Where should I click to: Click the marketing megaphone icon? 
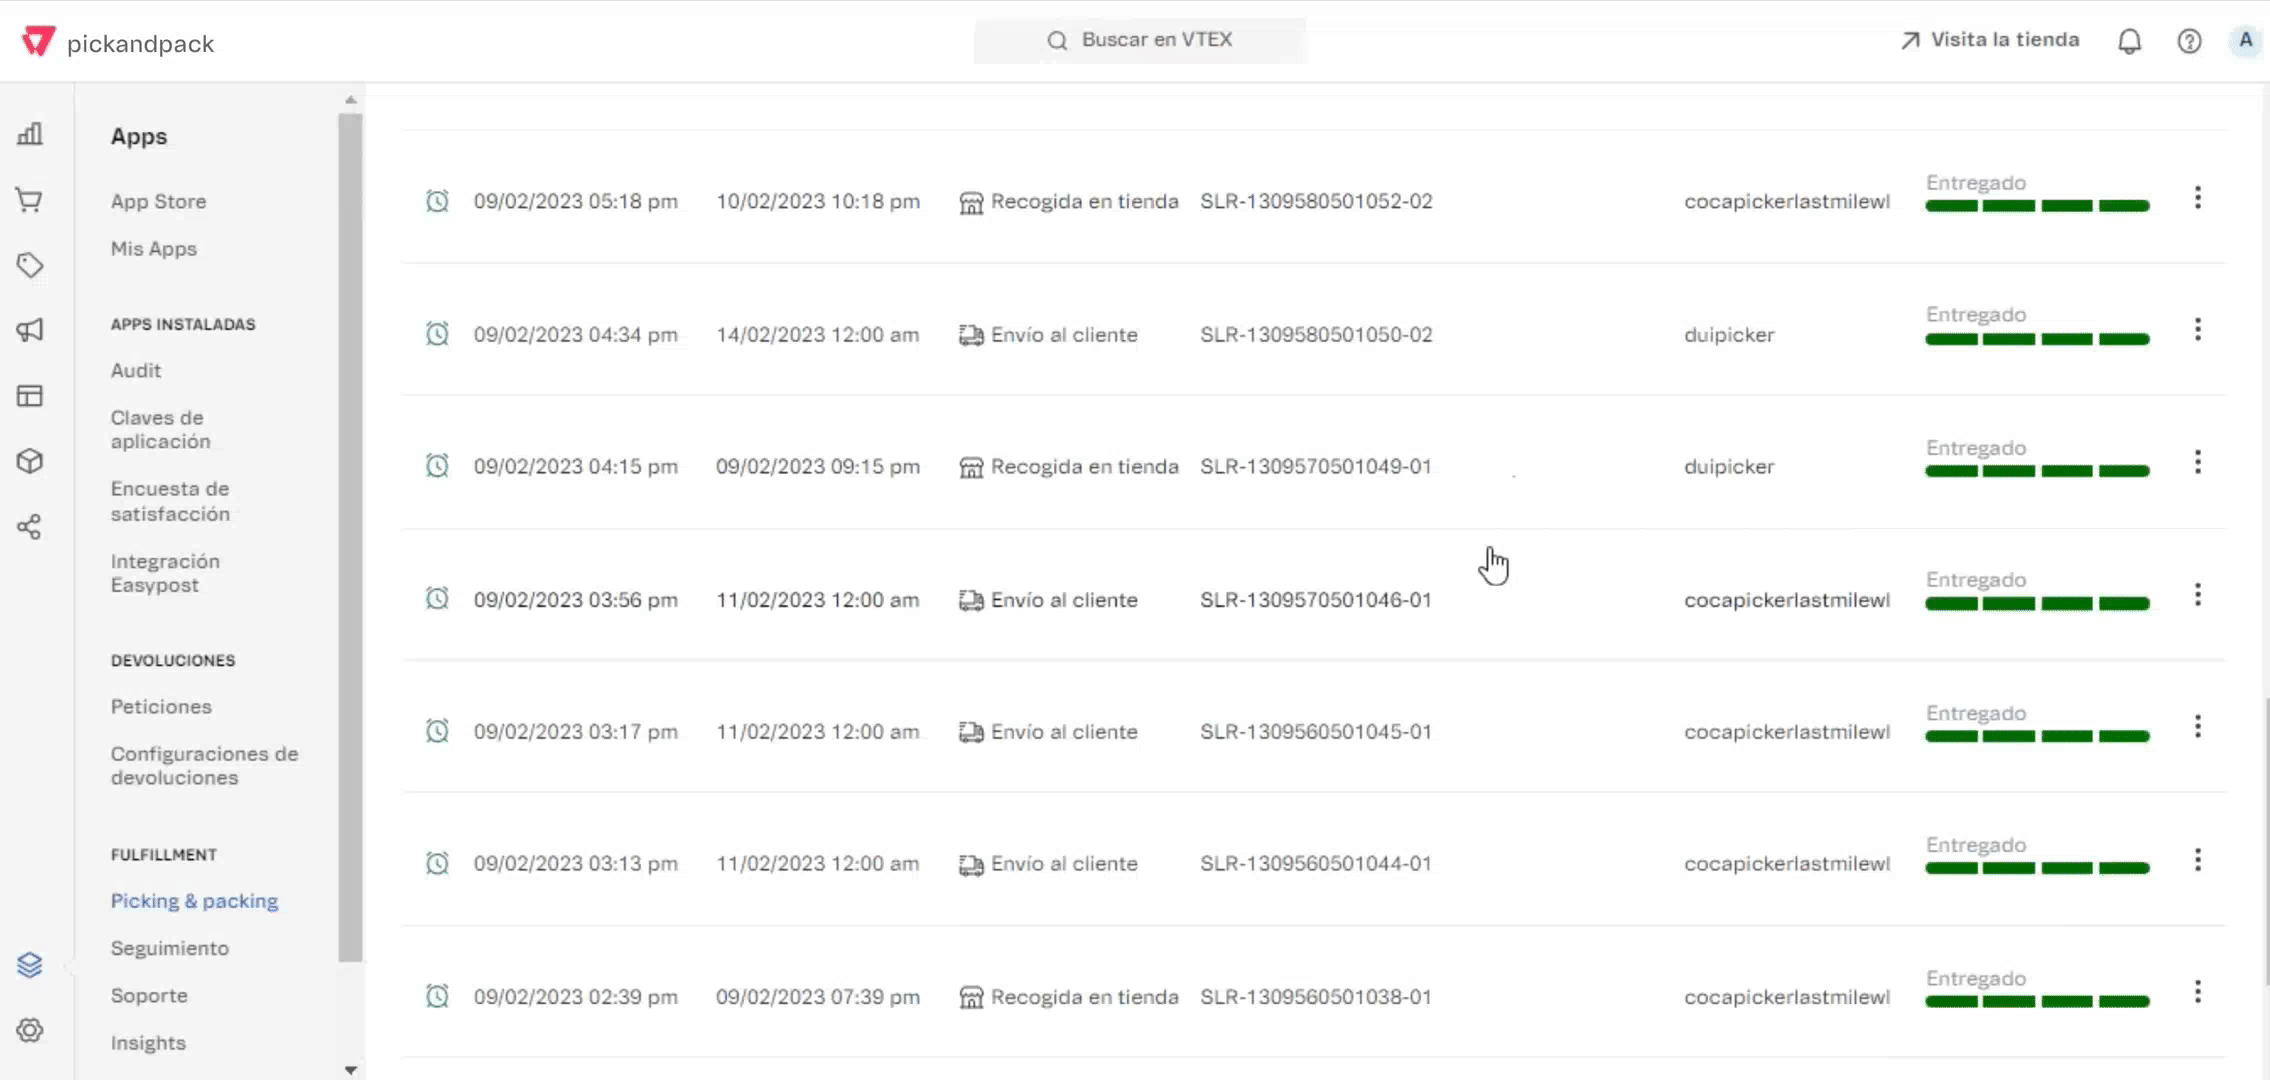30,330
